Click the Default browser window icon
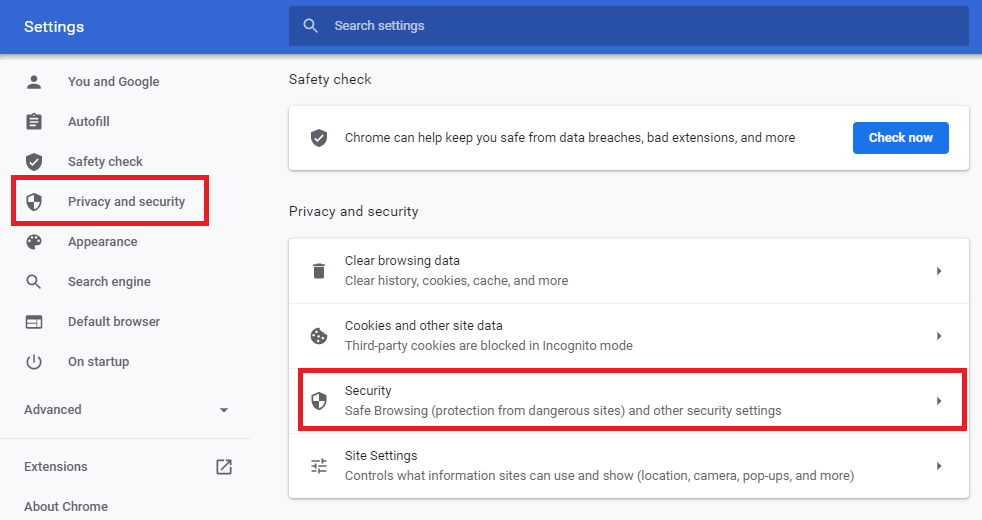 click(x=34, y=322)
